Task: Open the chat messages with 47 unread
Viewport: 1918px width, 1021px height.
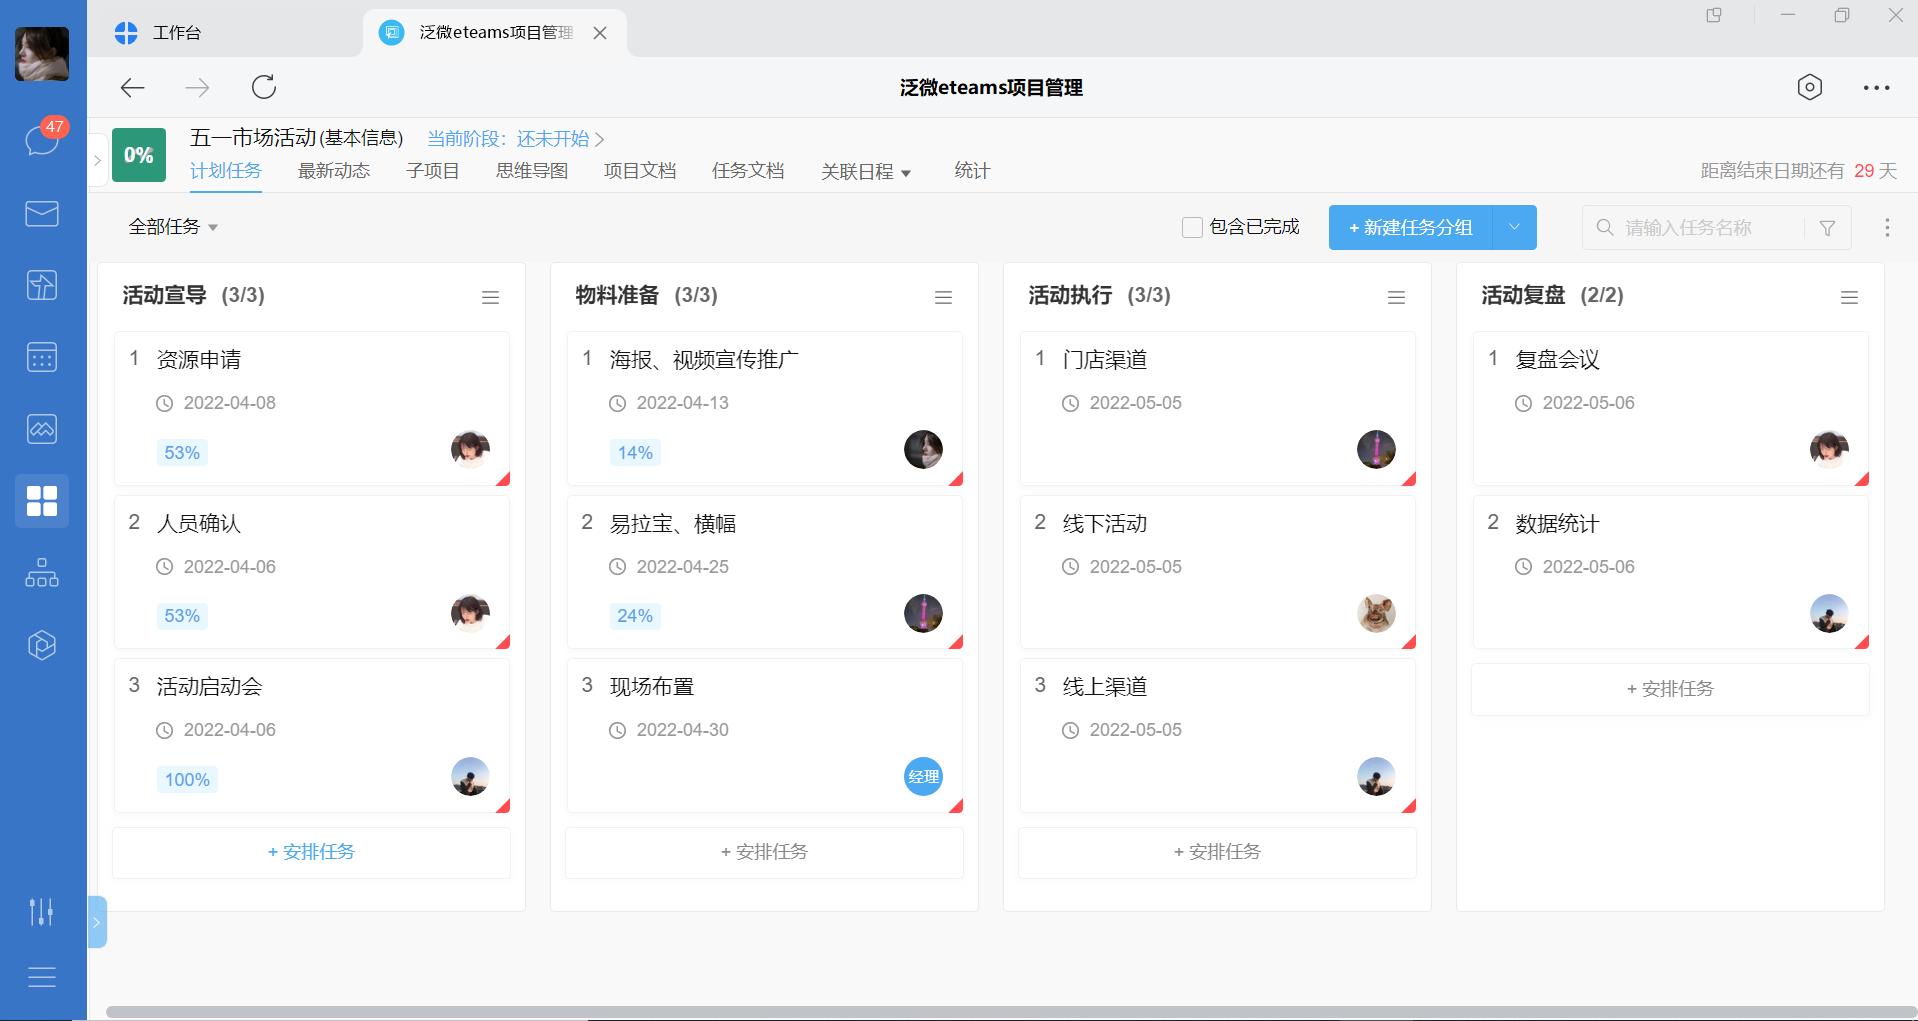Action: 41,141
